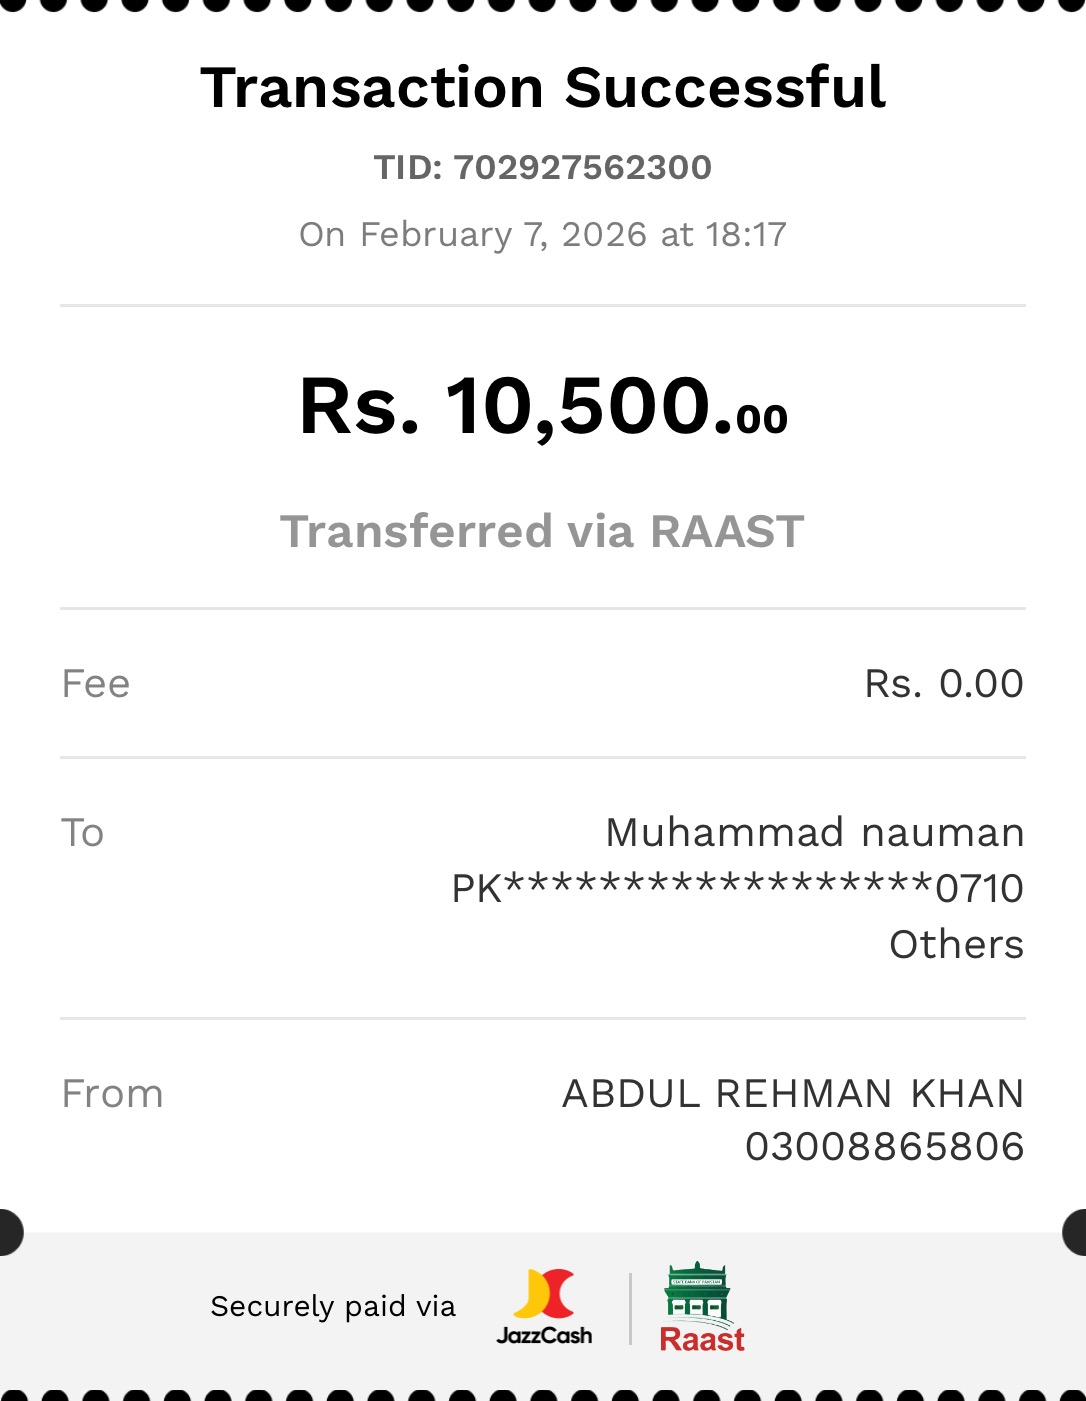Click the Raast logo
This screenshot has width=1086, height=1401.
pos(701,1308)
